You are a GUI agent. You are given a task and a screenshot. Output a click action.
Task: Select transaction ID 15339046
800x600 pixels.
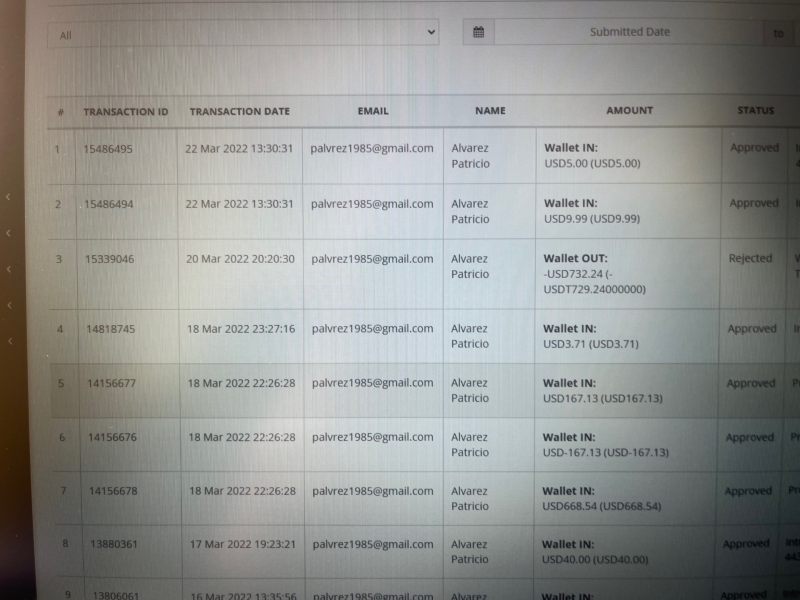(109, 259)
